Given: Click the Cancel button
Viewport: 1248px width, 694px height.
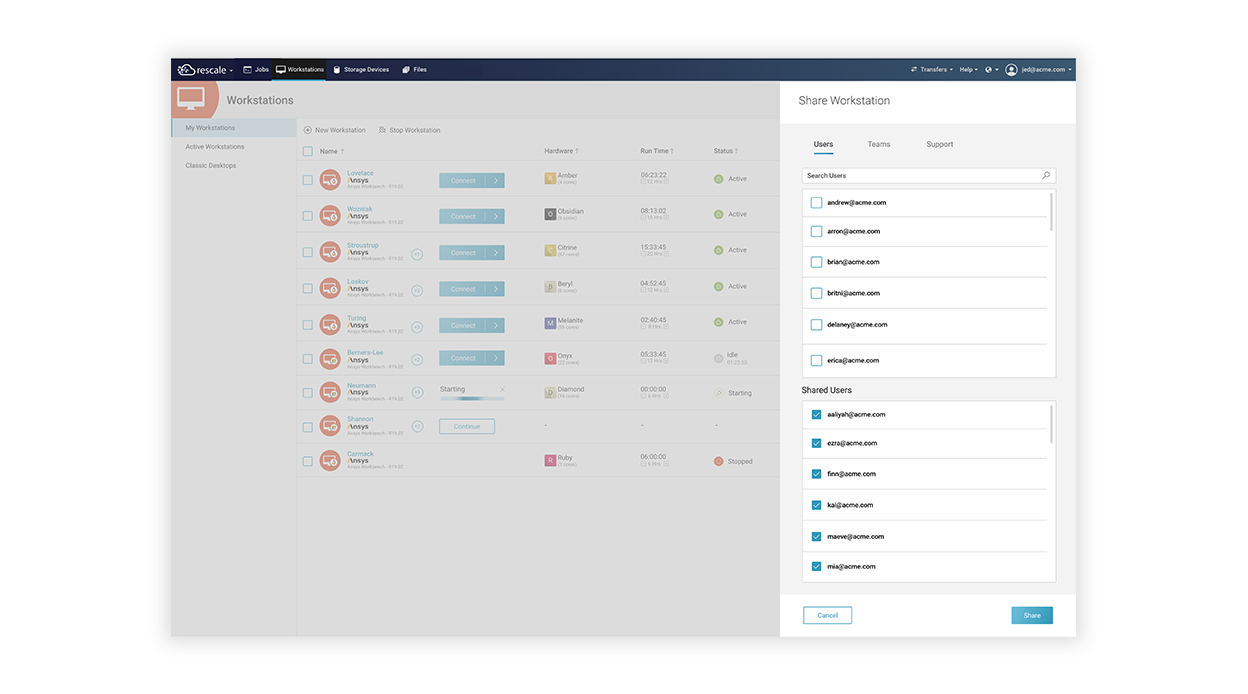Looking at the screenshot, I should point(827,615).
